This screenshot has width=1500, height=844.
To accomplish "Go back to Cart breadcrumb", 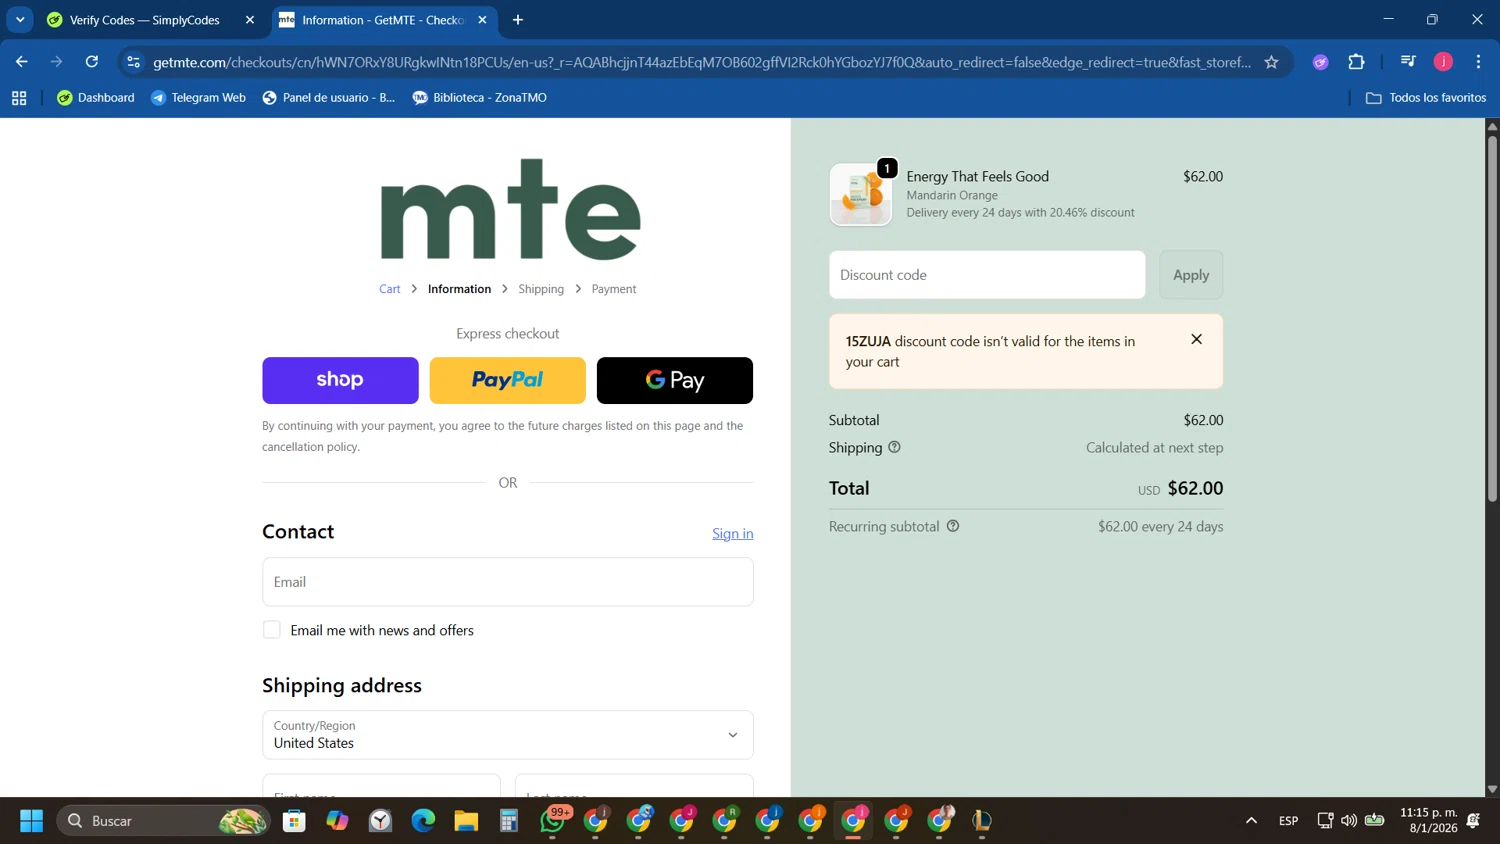I will pyautogui.click(x=390, y=289).
